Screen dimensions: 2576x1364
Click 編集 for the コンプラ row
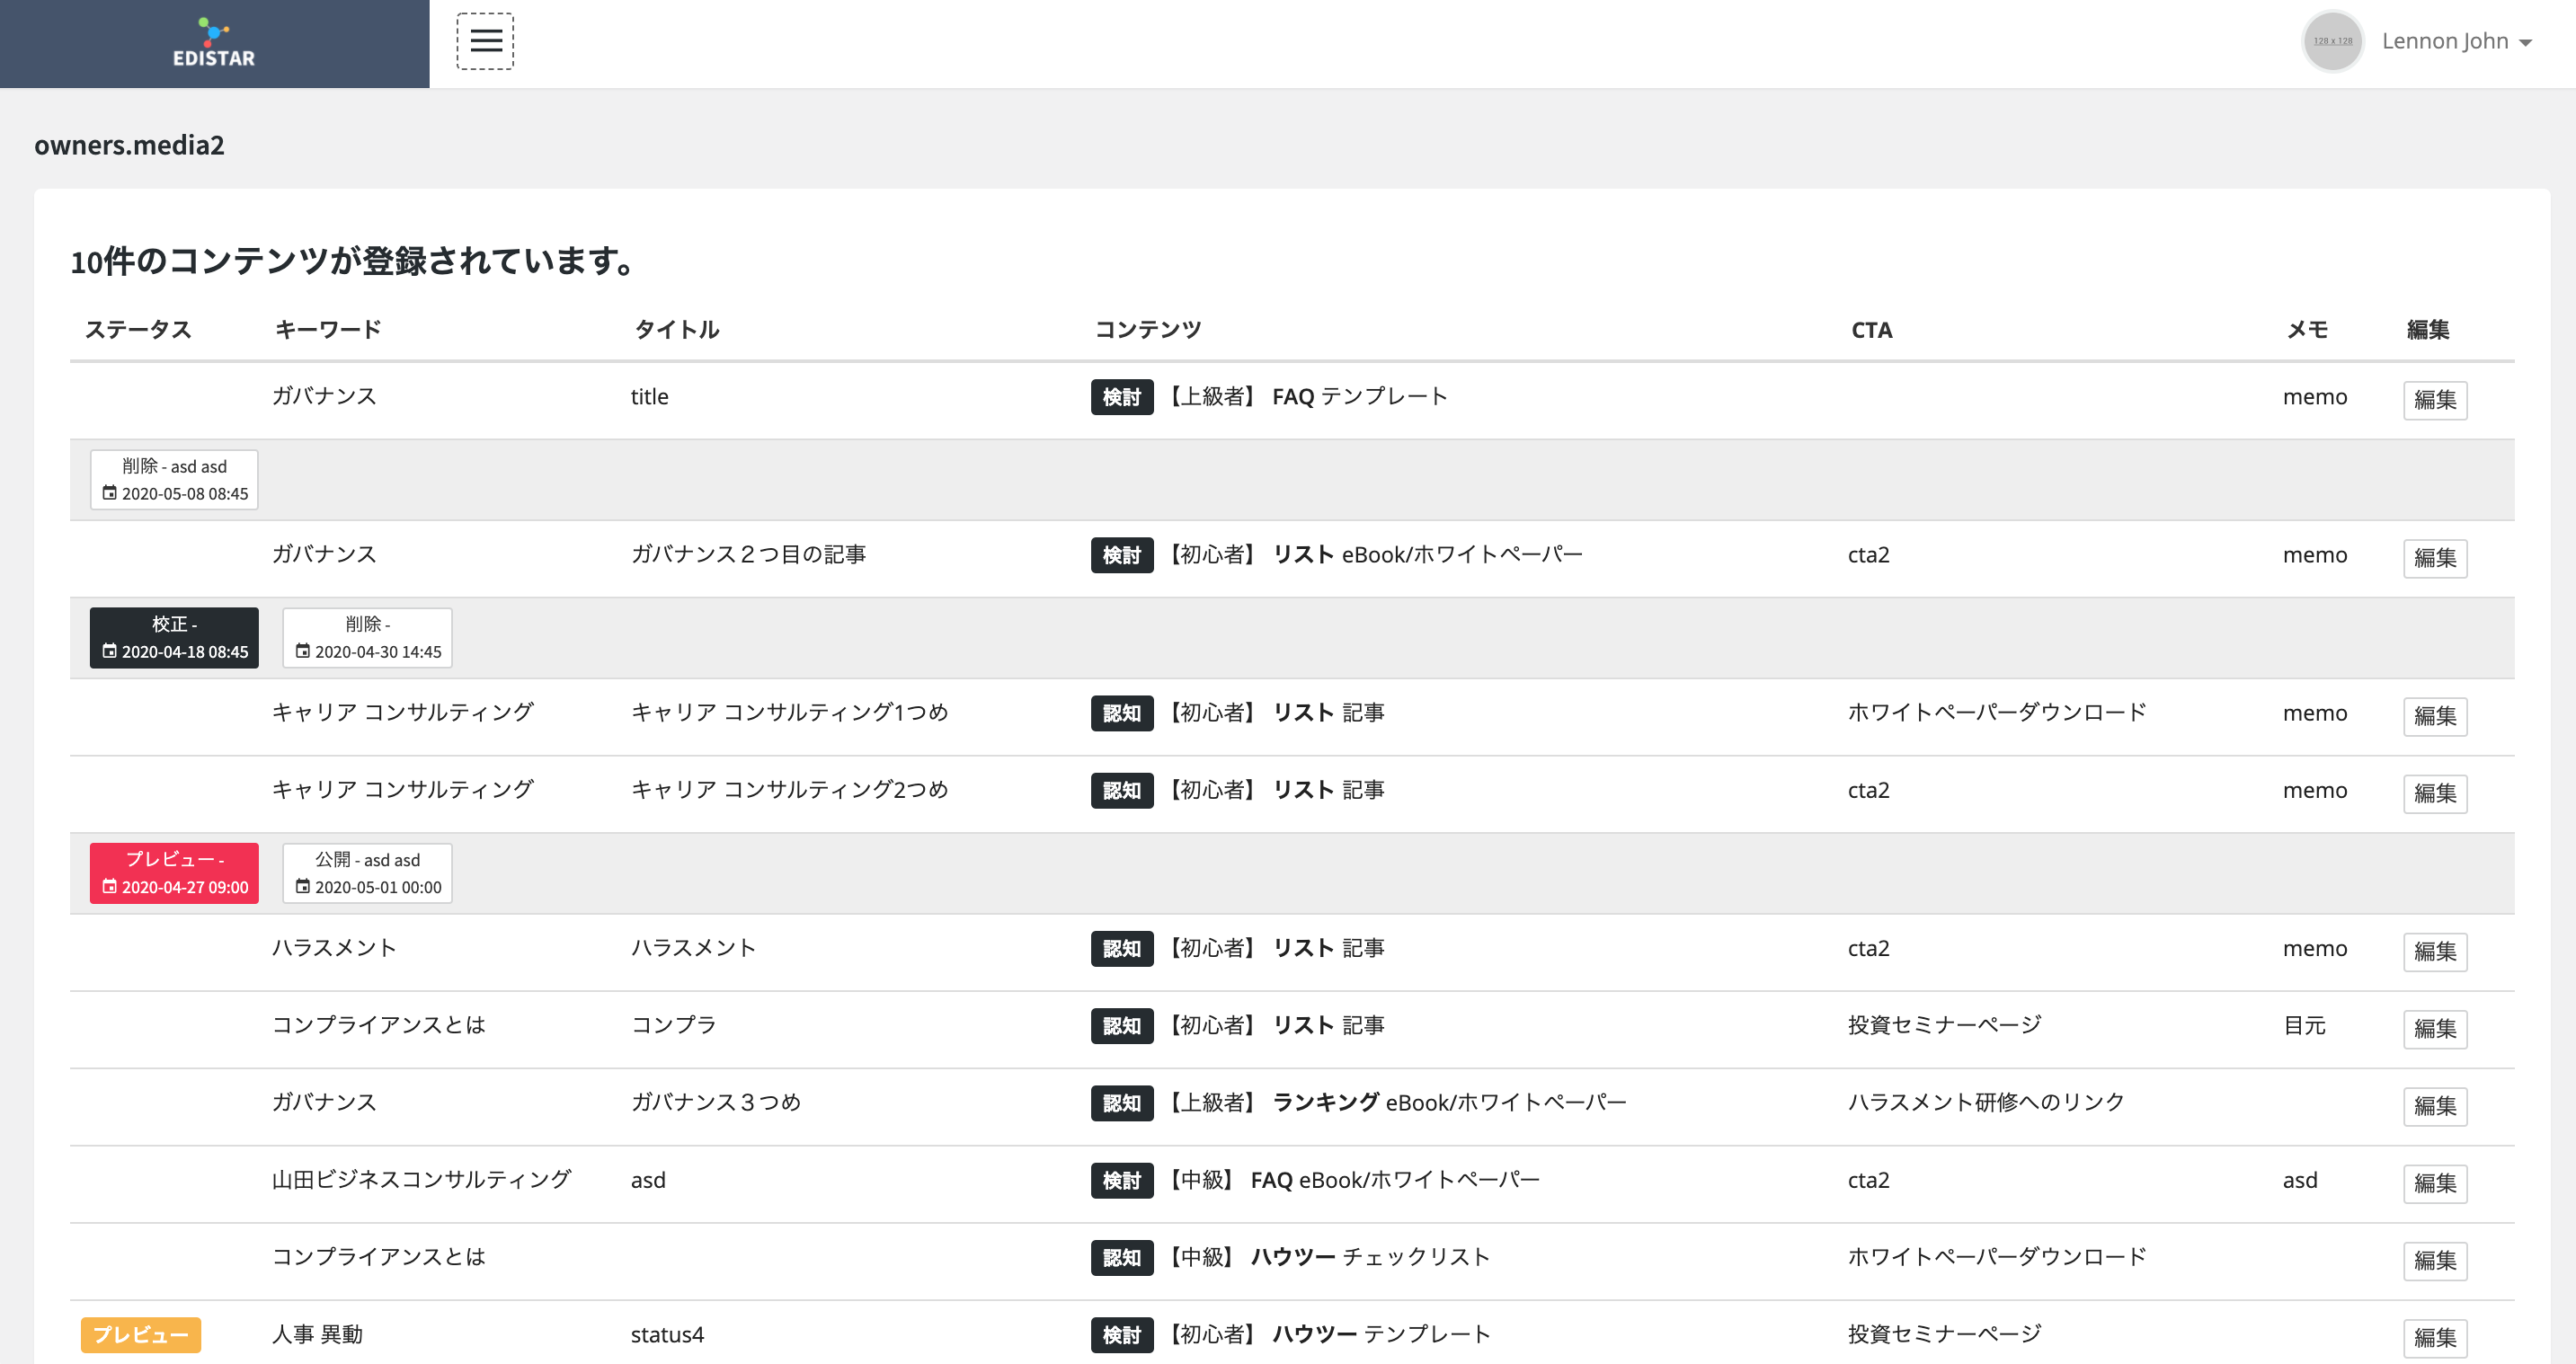point(2434,1028)
